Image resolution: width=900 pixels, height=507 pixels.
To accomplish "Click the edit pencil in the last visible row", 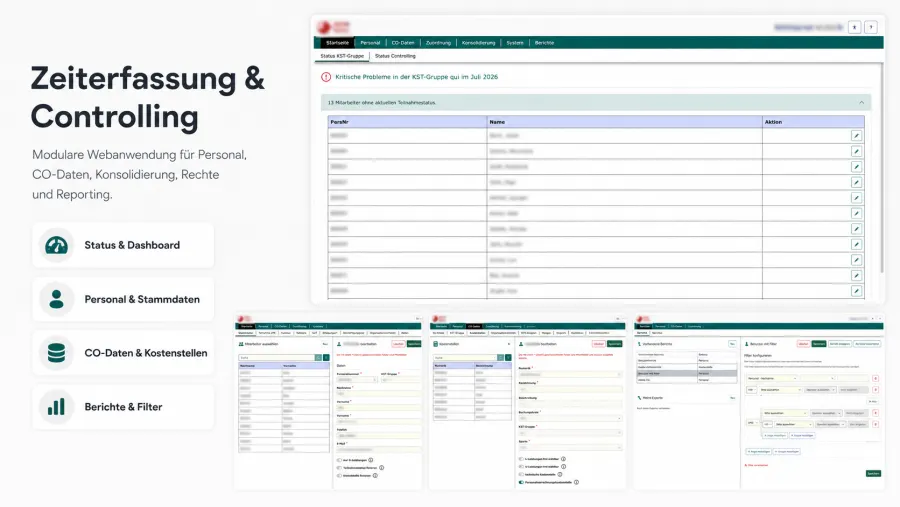I will pos(856,291).
